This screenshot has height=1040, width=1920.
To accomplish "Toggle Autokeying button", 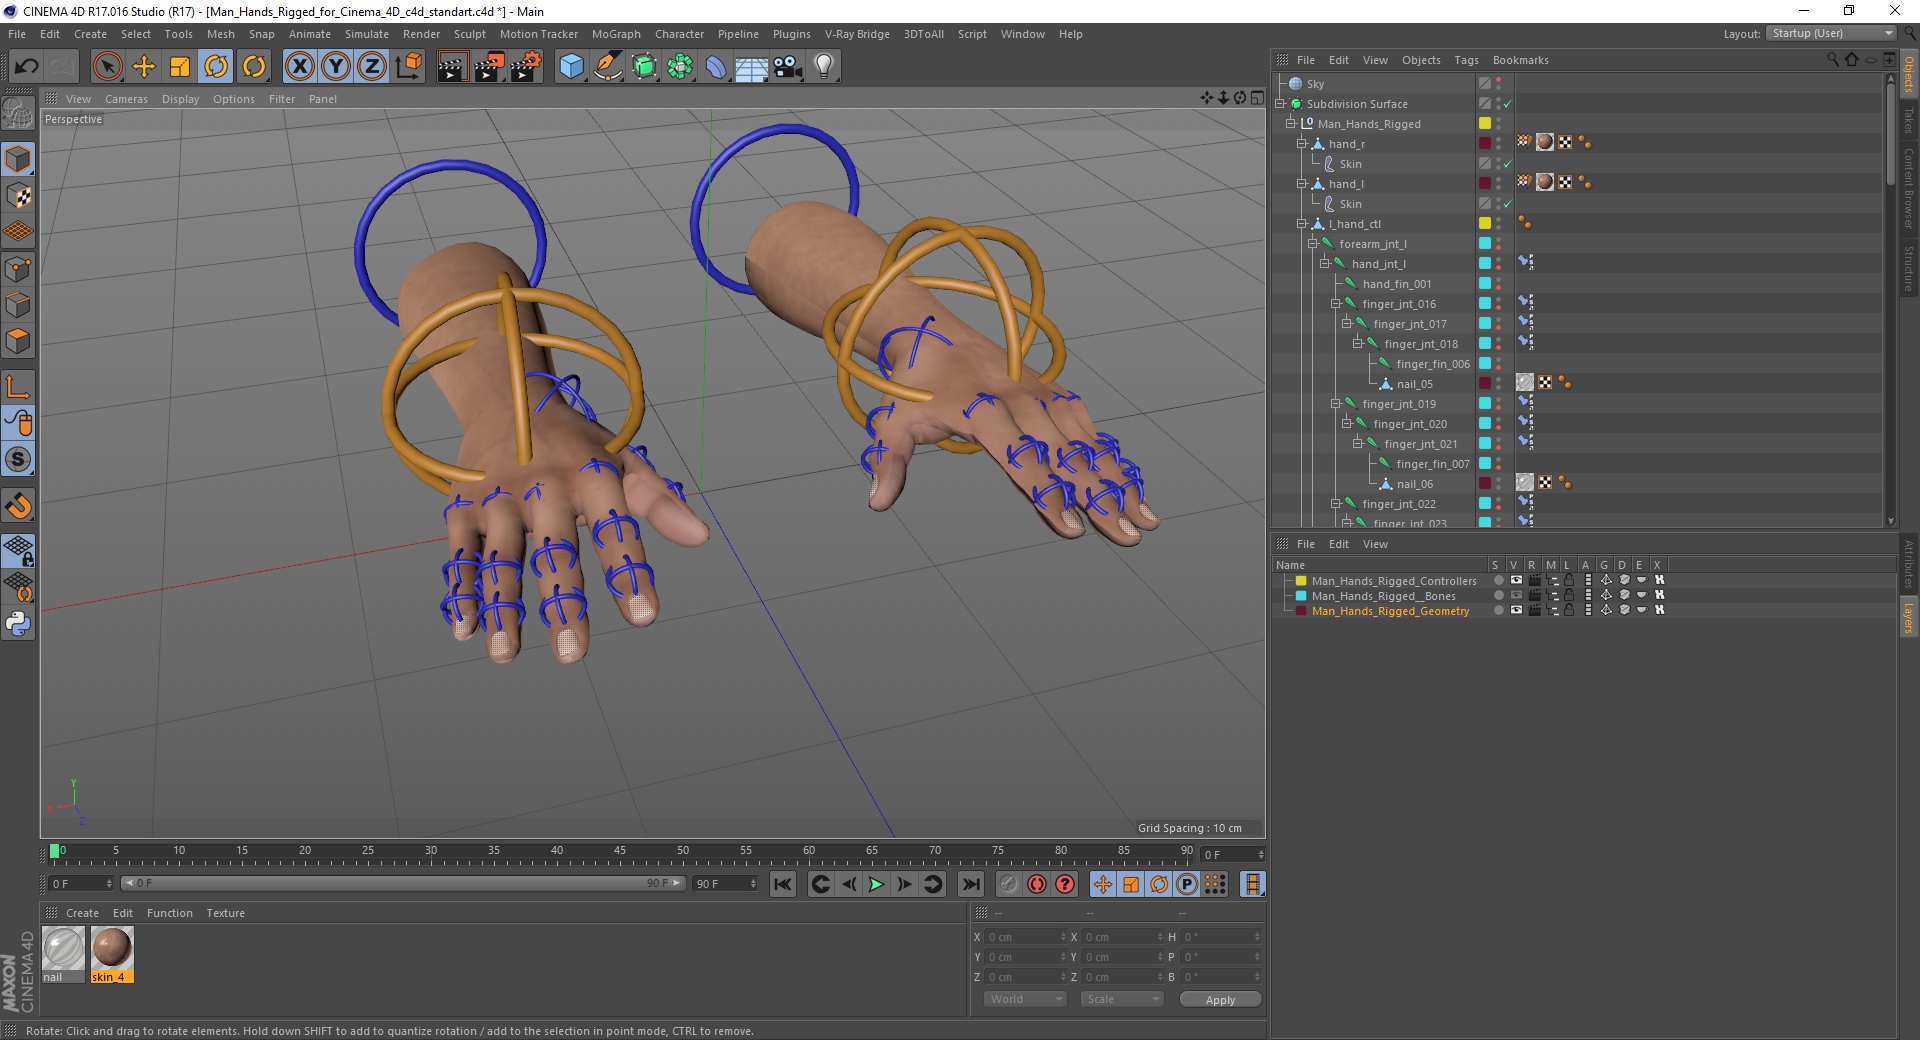I will click(1037, 884).
